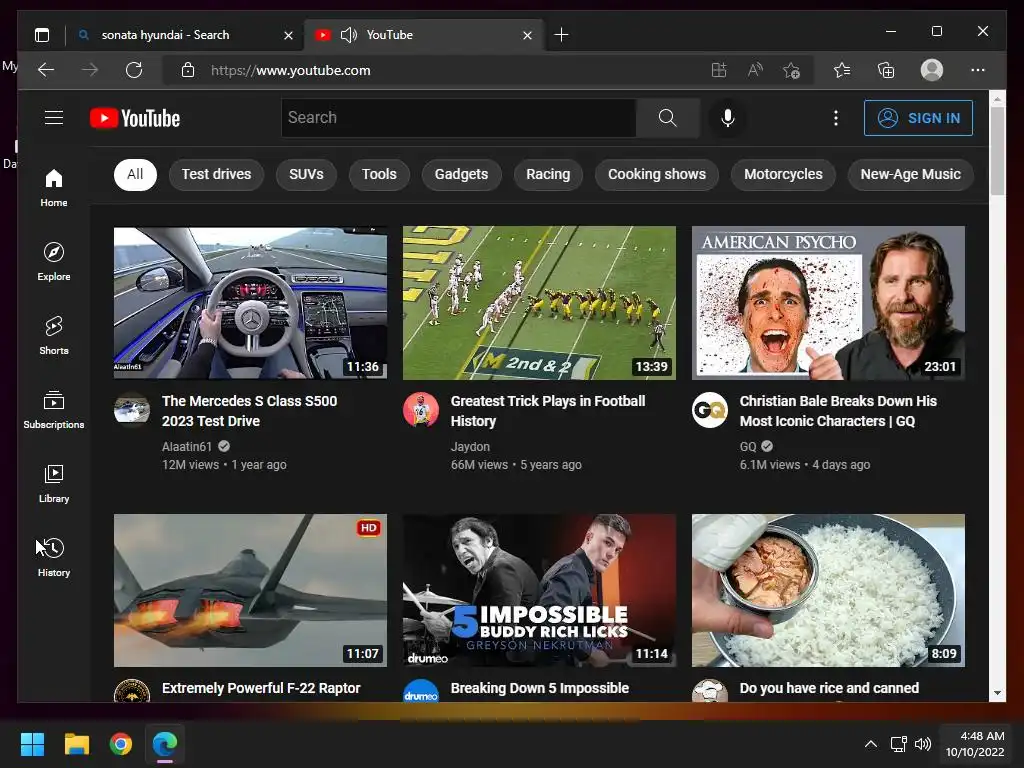Open Explore in the sidebar
Viewport: 1024px width, 768px height.
tap(54, 262)
